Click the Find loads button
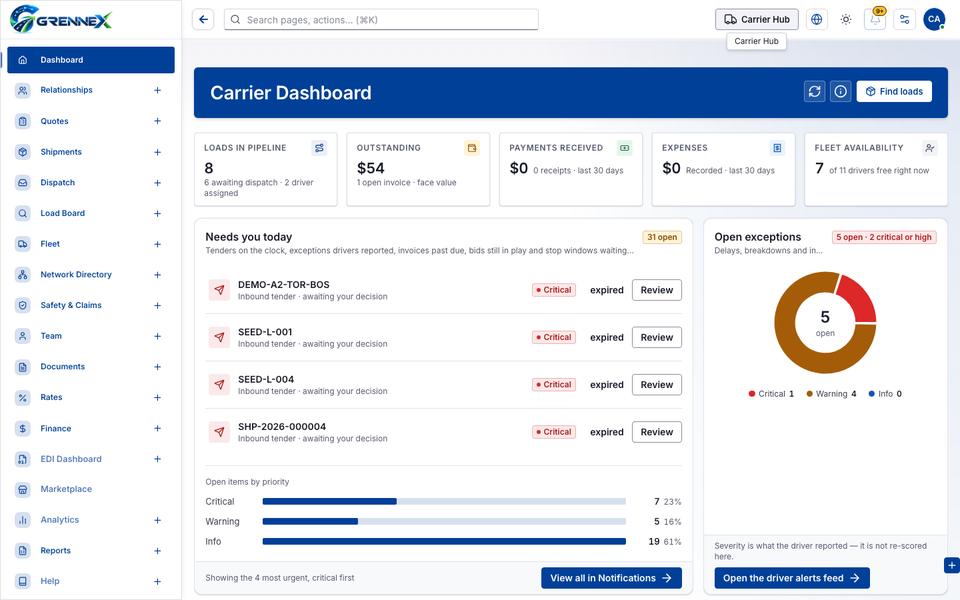Screen dimensions: 960x600 (894, 92)
